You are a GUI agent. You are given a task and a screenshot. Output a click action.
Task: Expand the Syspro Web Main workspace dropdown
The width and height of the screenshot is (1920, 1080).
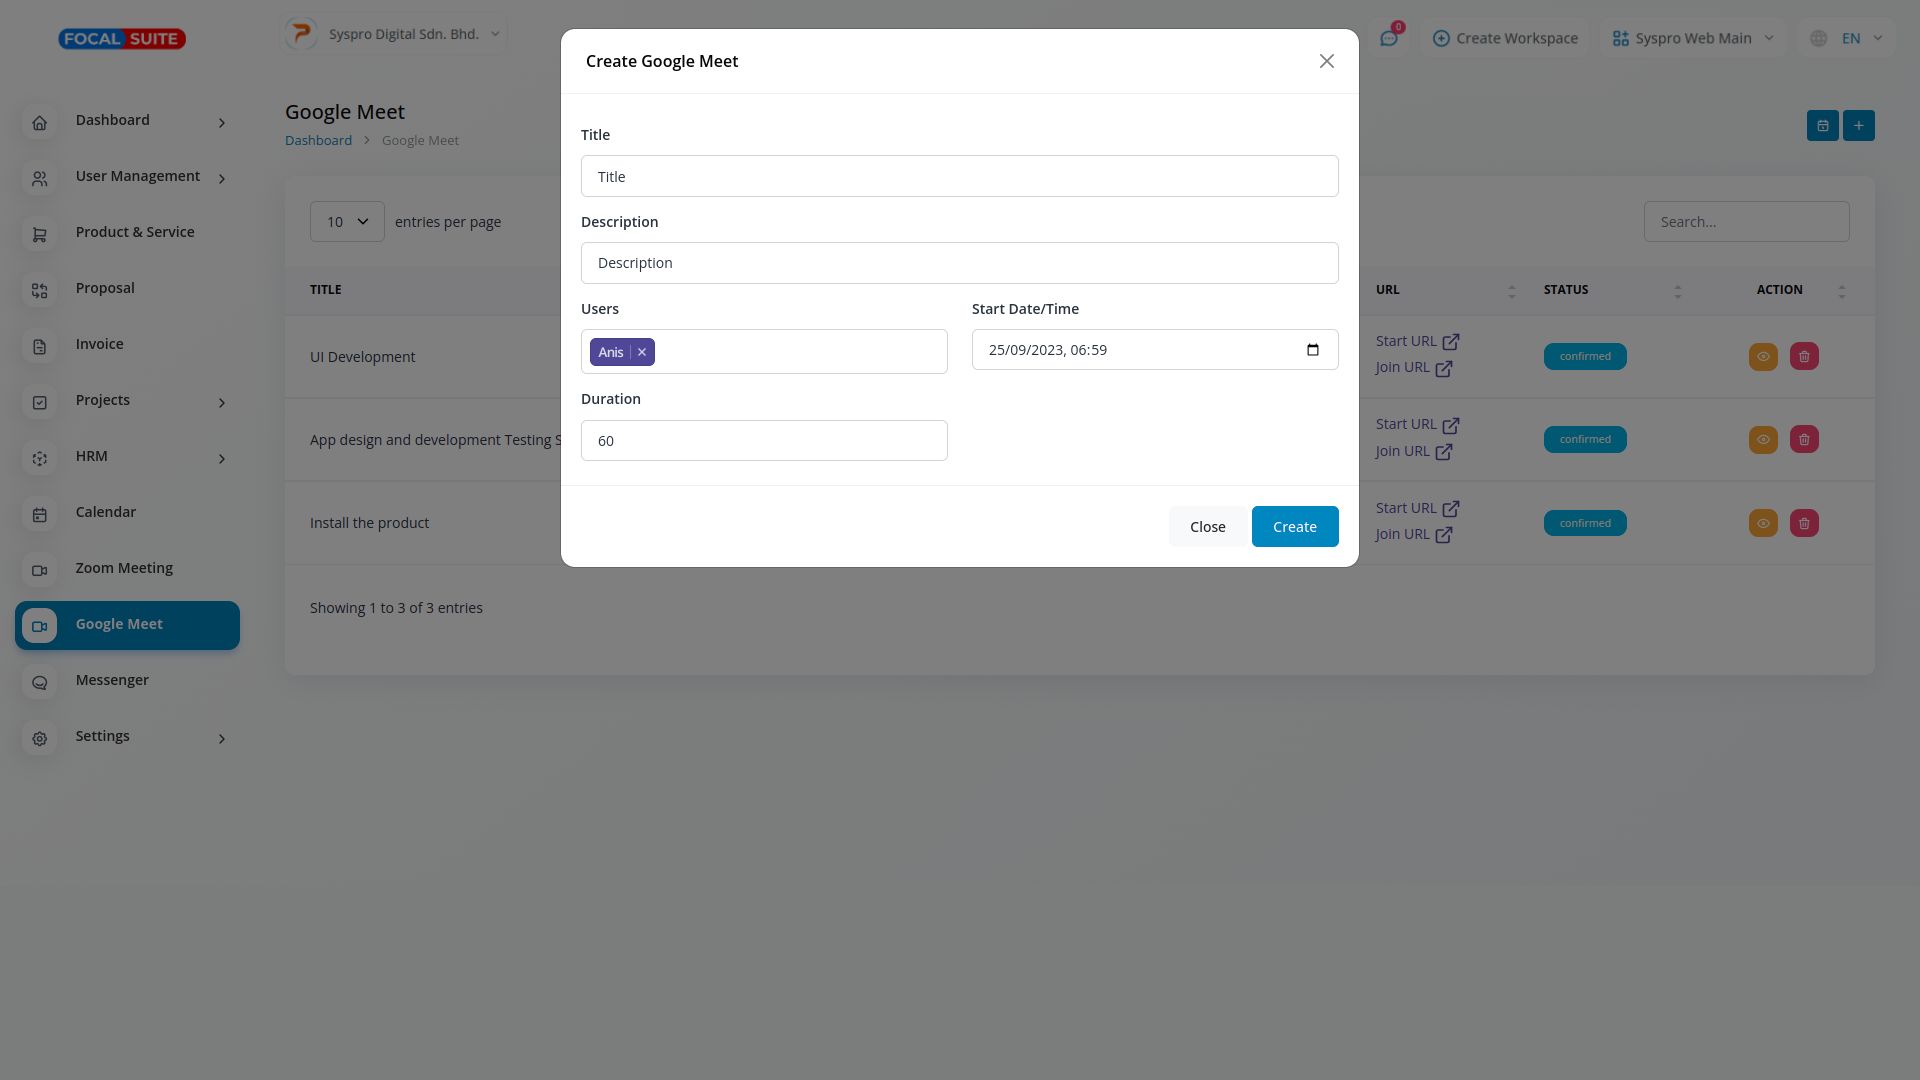coord(1692,39)
